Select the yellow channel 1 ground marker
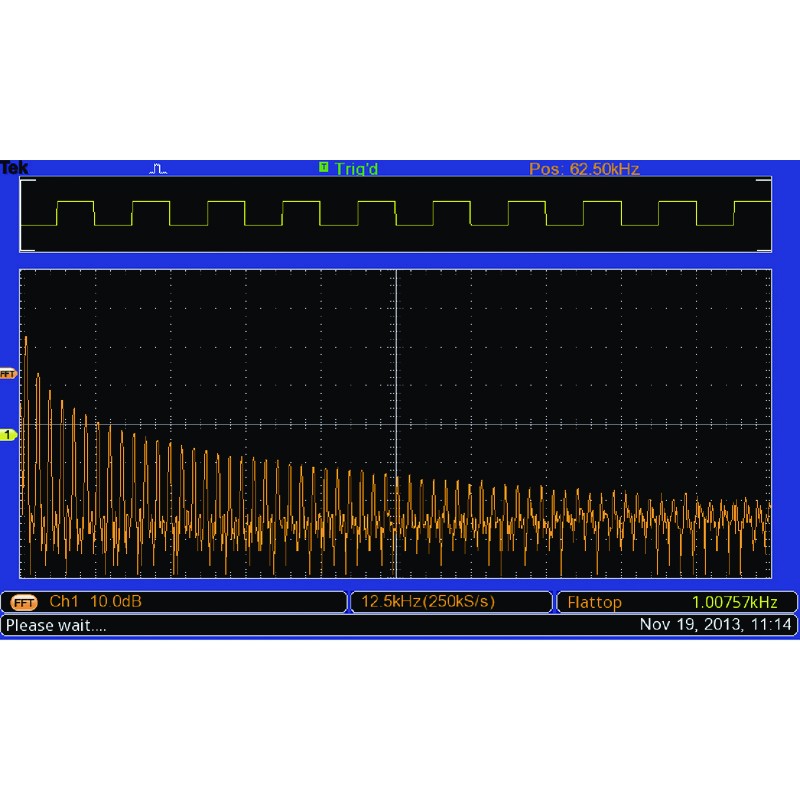 click(x=8, y=435)
